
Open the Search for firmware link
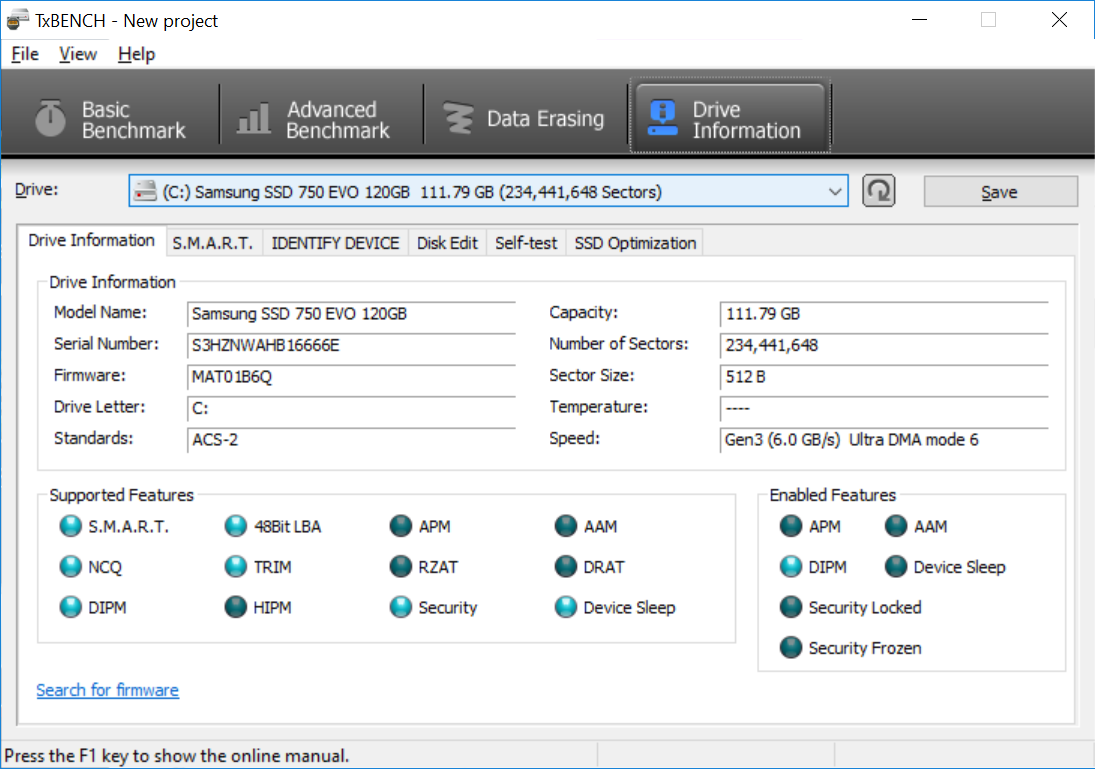[x=108, y=690]
